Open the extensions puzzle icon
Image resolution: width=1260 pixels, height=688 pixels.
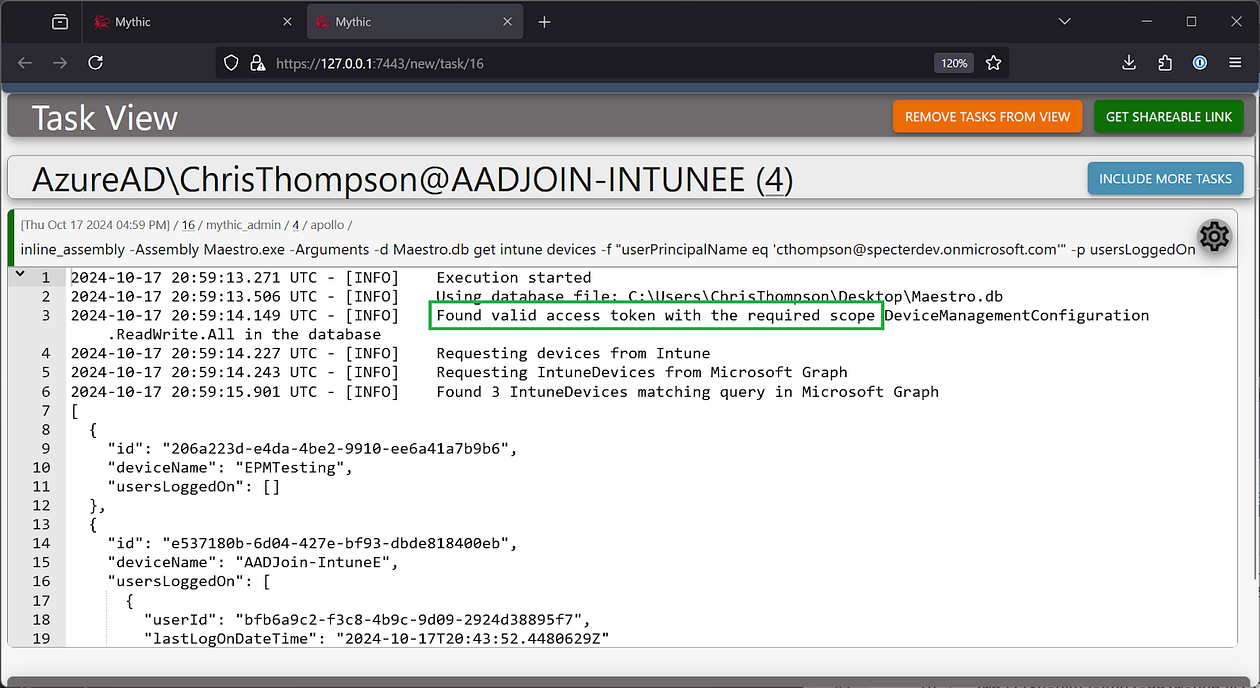[x=1165, y=63]
